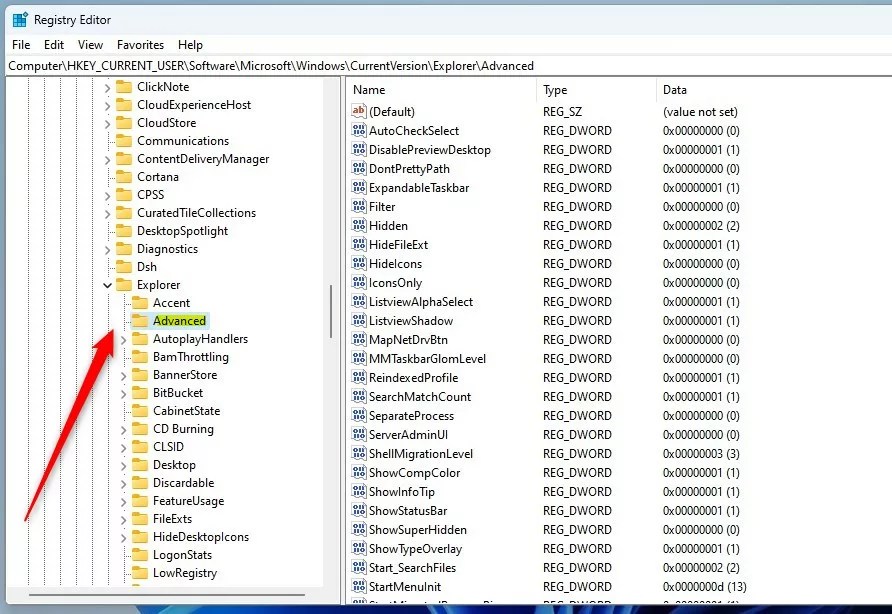The height and width of the screenshot is (614, 892).
Task: Click the Registry Editor app icon in title bar
Action: (20, 20)
